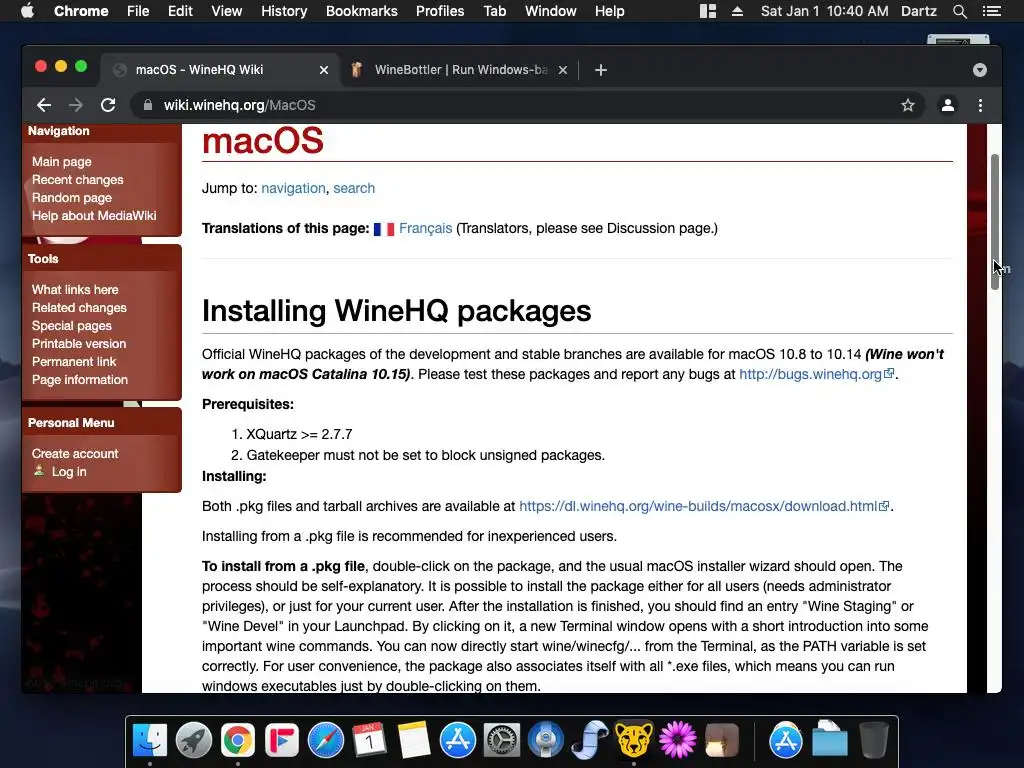Open the dl.winehq.org macosx download link
The image size is (1024, 768).
[703, 506]
